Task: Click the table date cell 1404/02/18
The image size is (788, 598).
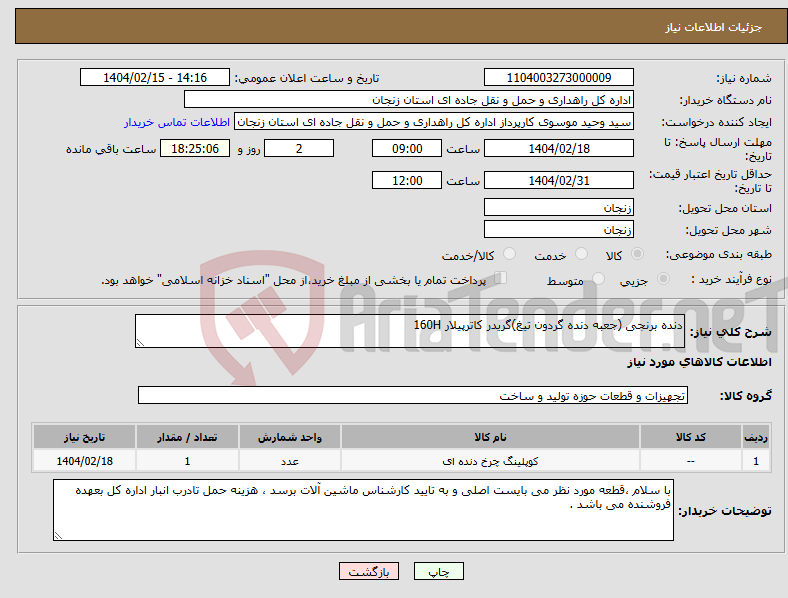Action: (x=84, y=461)
